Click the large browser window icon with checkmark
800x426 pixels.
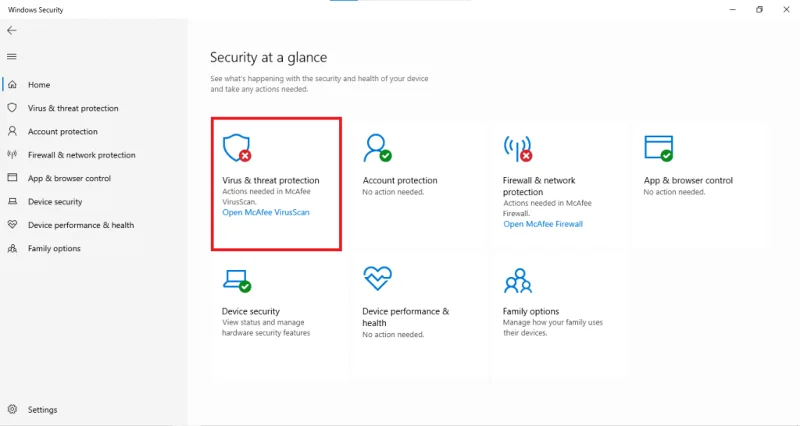click(x=659, y=148)
